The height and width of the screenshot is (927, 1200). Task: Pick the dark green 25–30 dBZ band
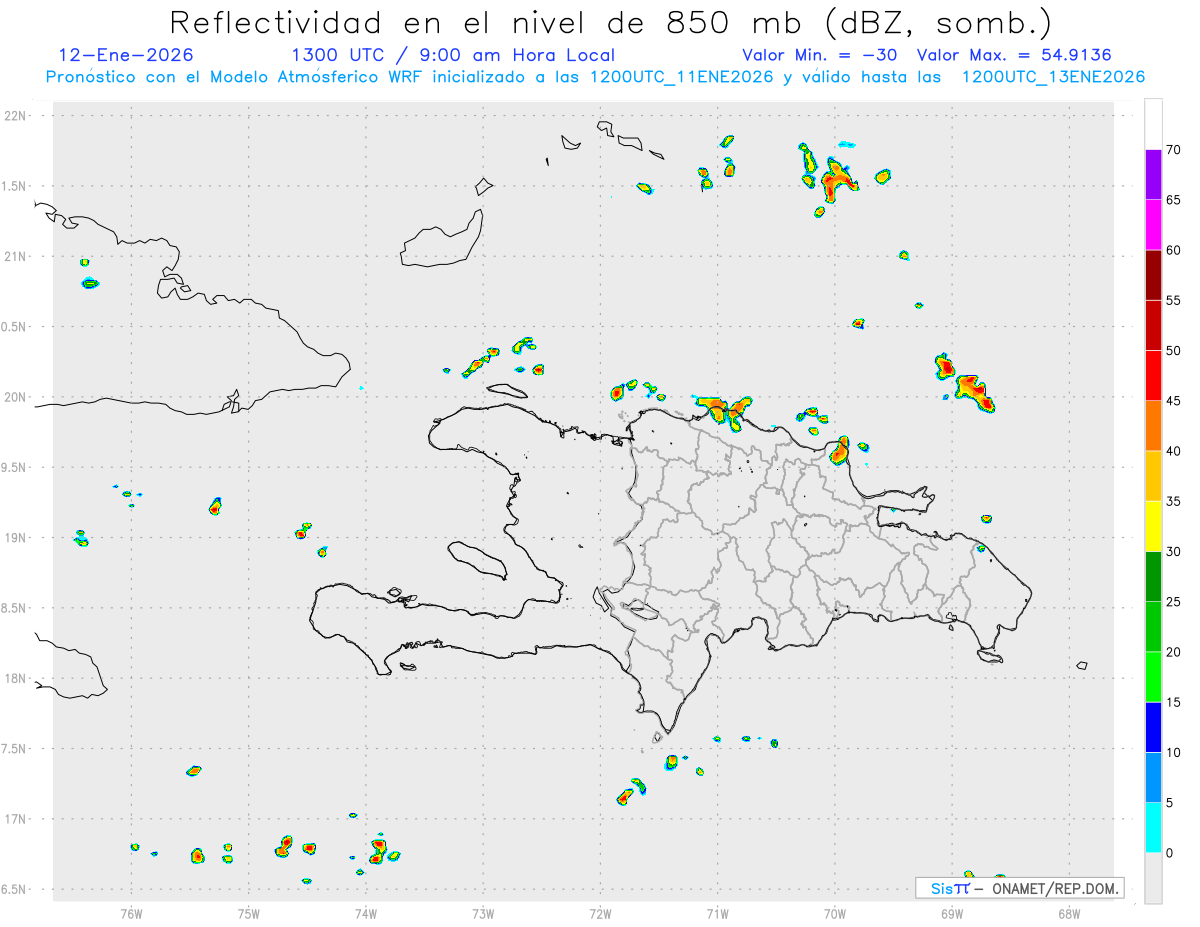pos(1153,577)
